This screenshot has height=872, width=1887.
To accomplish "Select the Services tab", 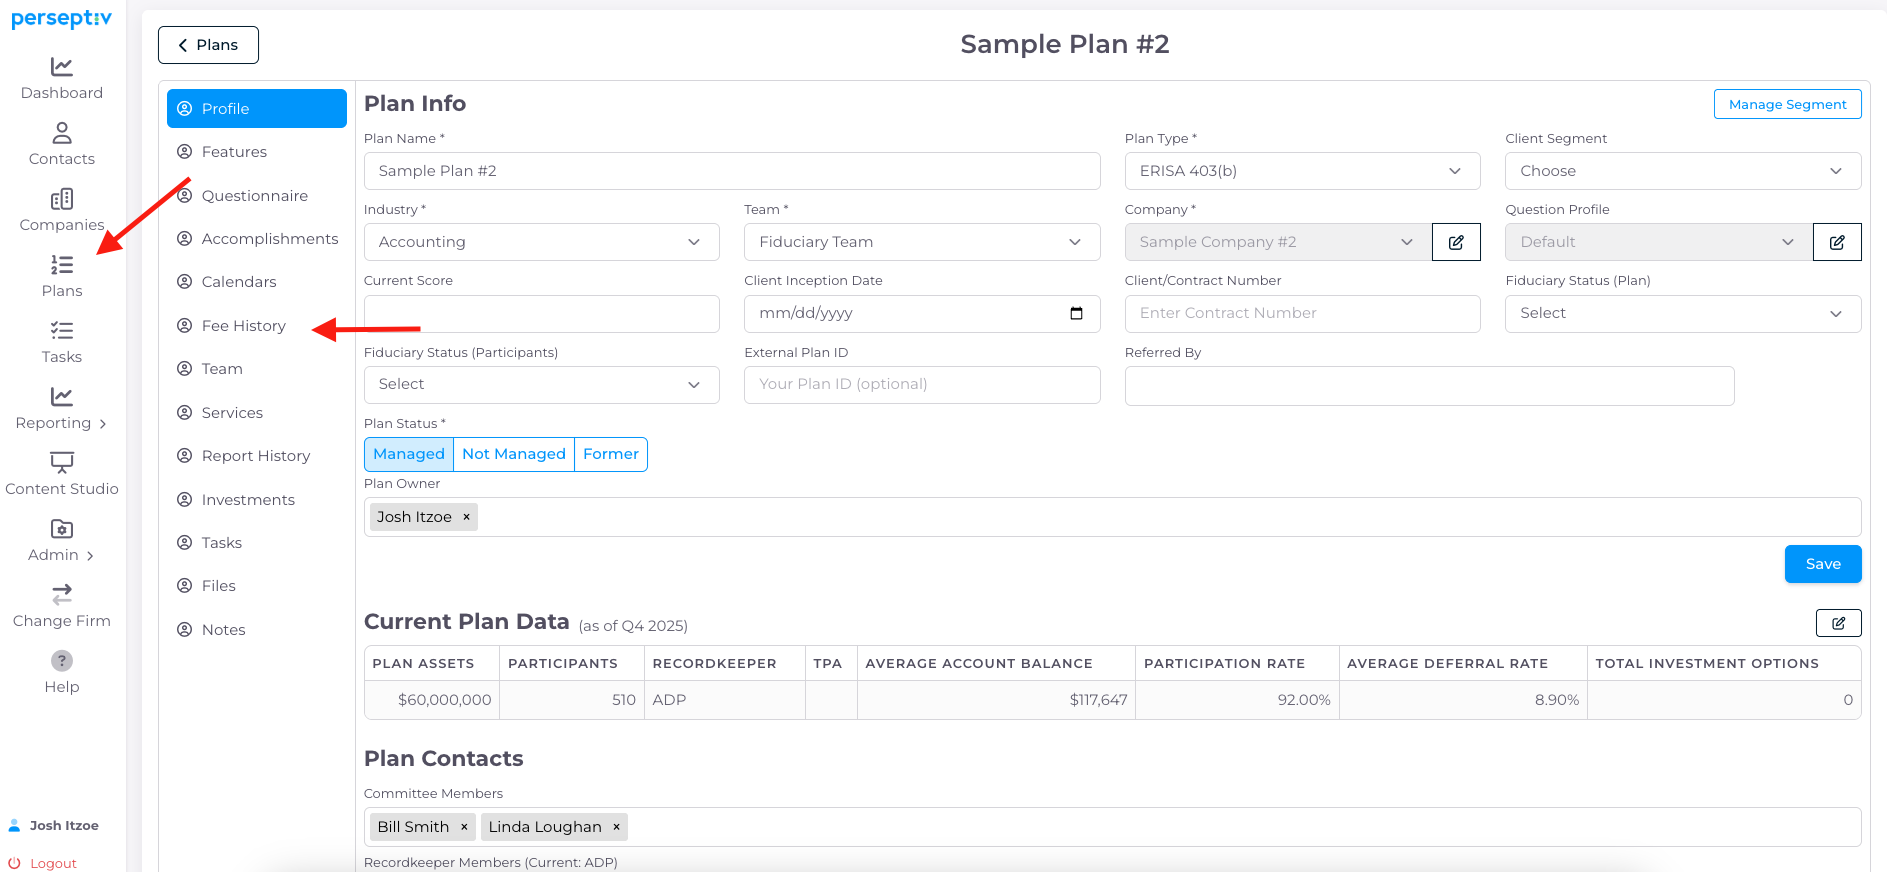I will [x=257, y=413].
